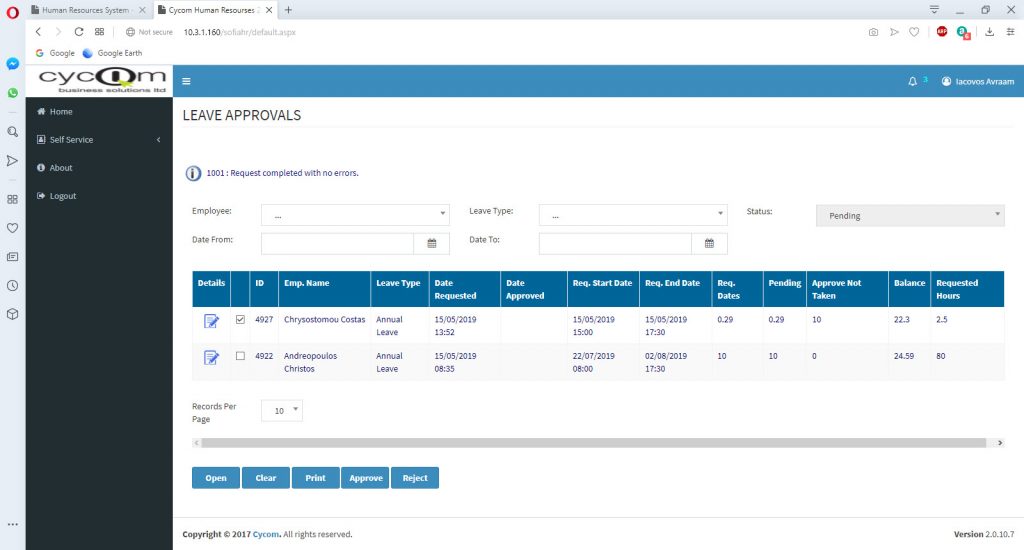Open Records Per Page dropdown
This screenshot has width=1024, height=550.
click(281, 410)
